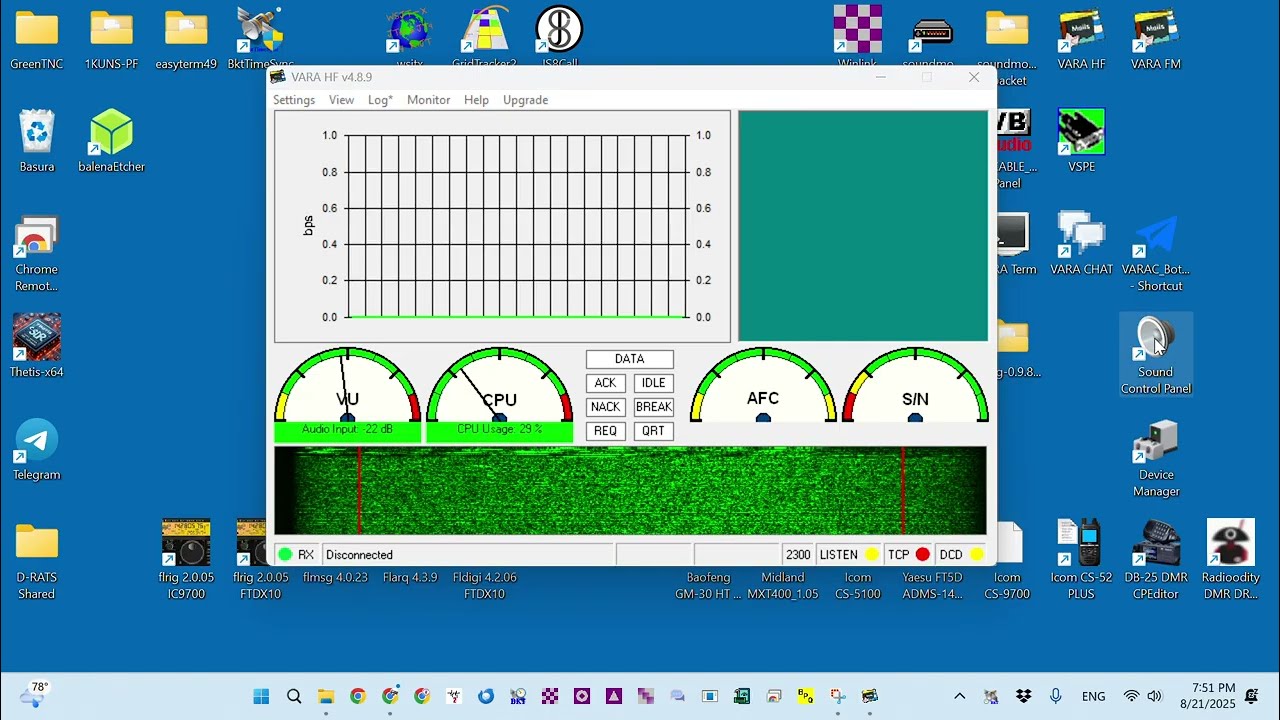Image resolution: width=1280 pixels, height=720 pixels.
Task: Click the 2300 bandwidth status field
Action: click(797, 555)
